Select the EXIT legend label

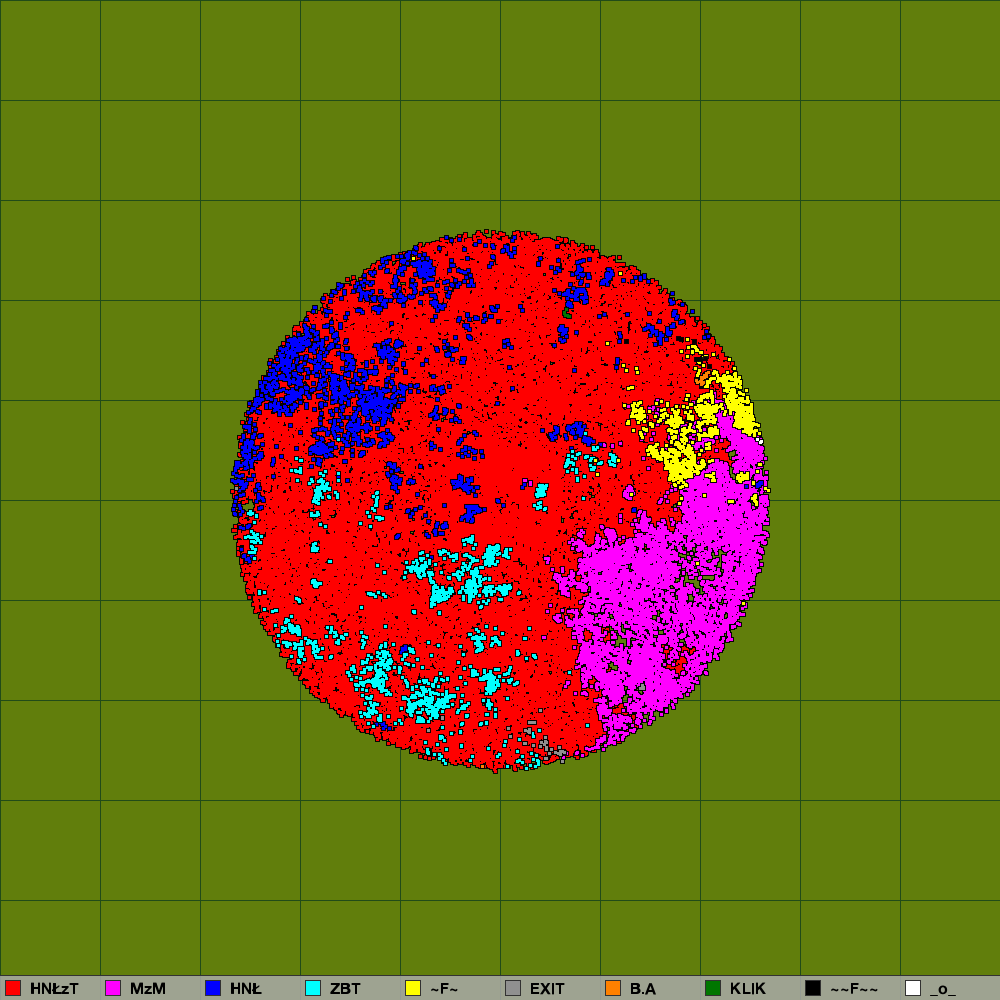547,989
